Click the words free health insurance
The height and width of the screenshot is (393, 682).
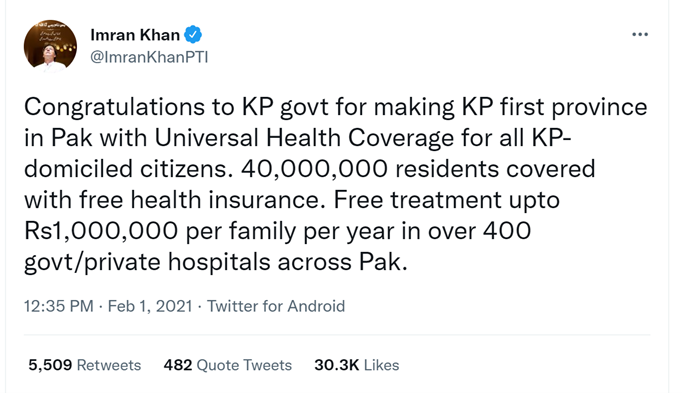point(204,200)
